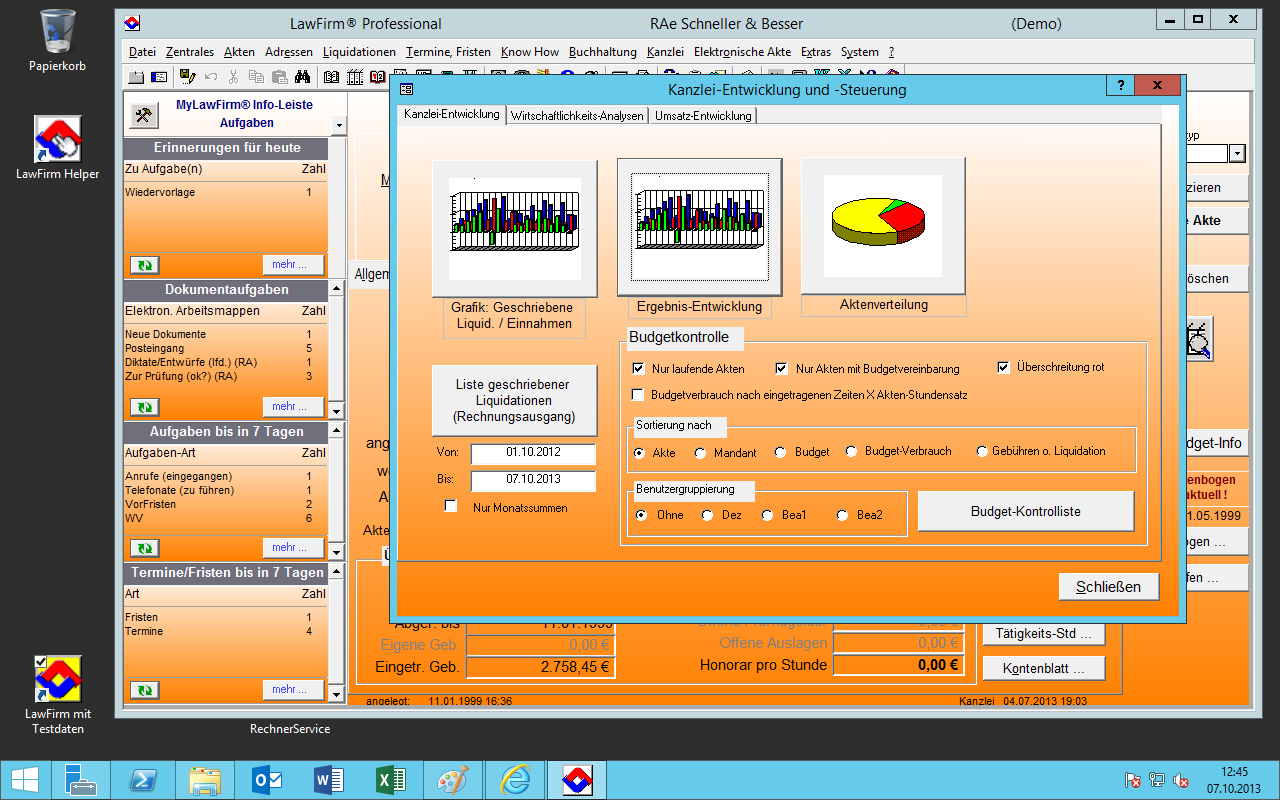Click the address card icon in toolbar

point(159,77)
